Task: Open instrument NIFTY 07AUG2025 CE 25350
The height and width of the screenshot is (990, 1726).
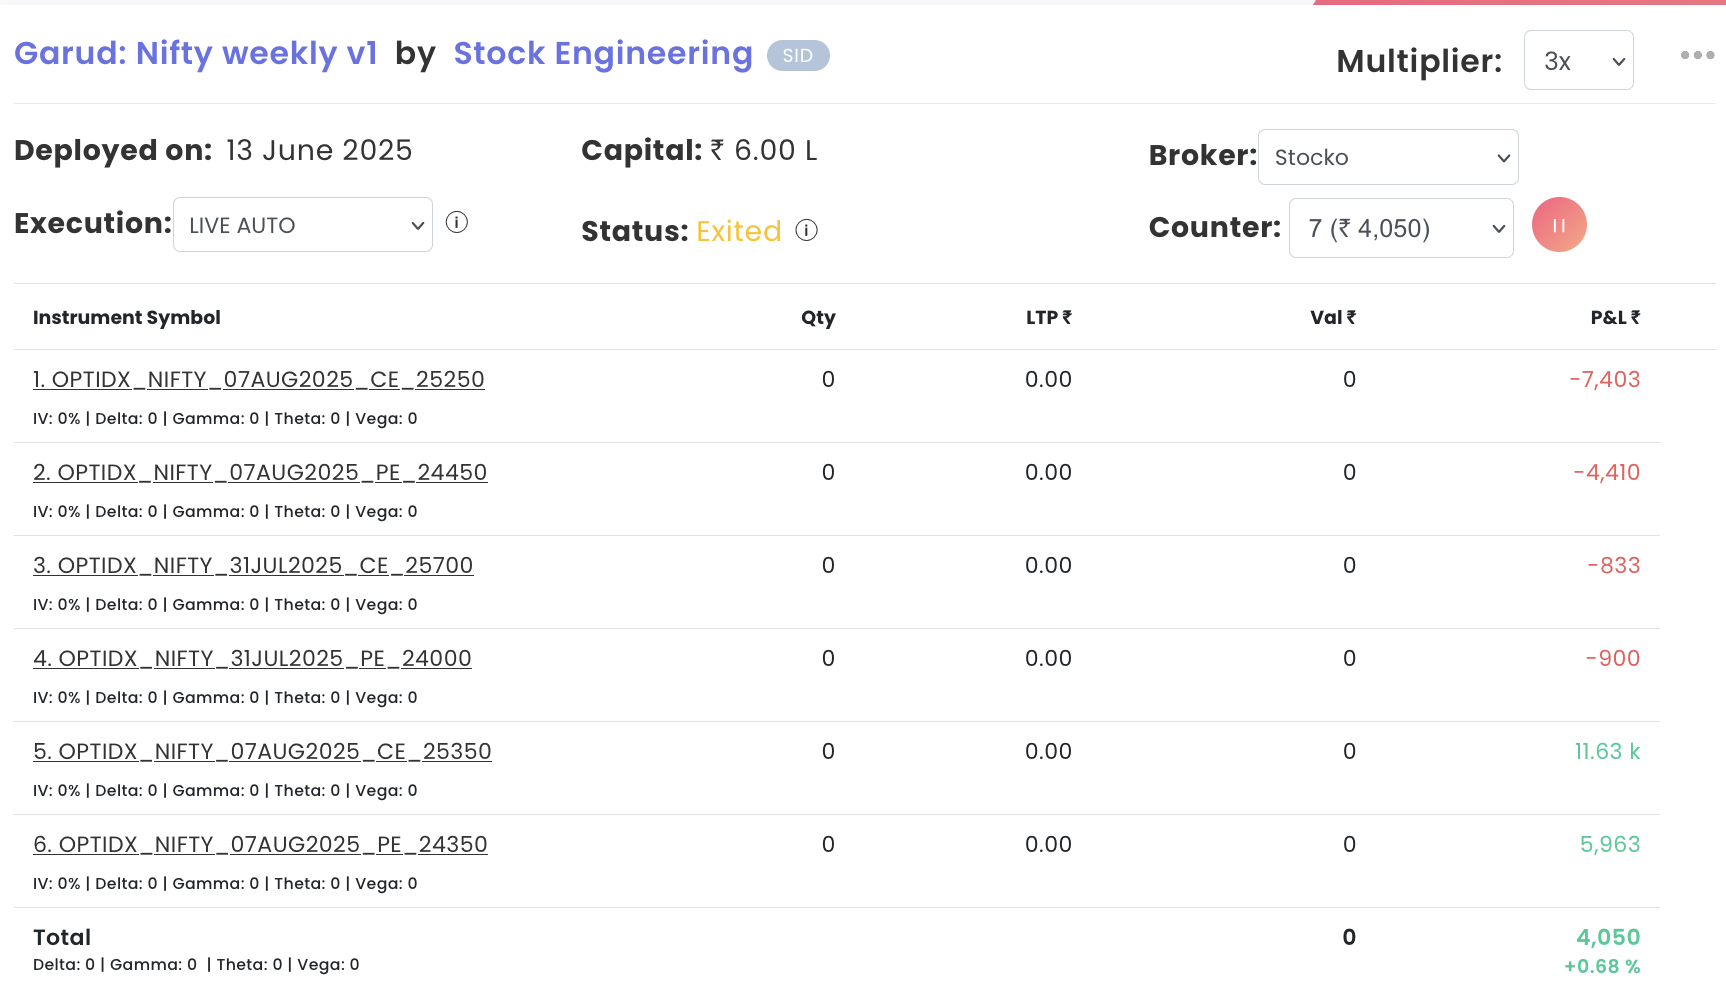Action: pyautogui.click(x=262, y=752)
